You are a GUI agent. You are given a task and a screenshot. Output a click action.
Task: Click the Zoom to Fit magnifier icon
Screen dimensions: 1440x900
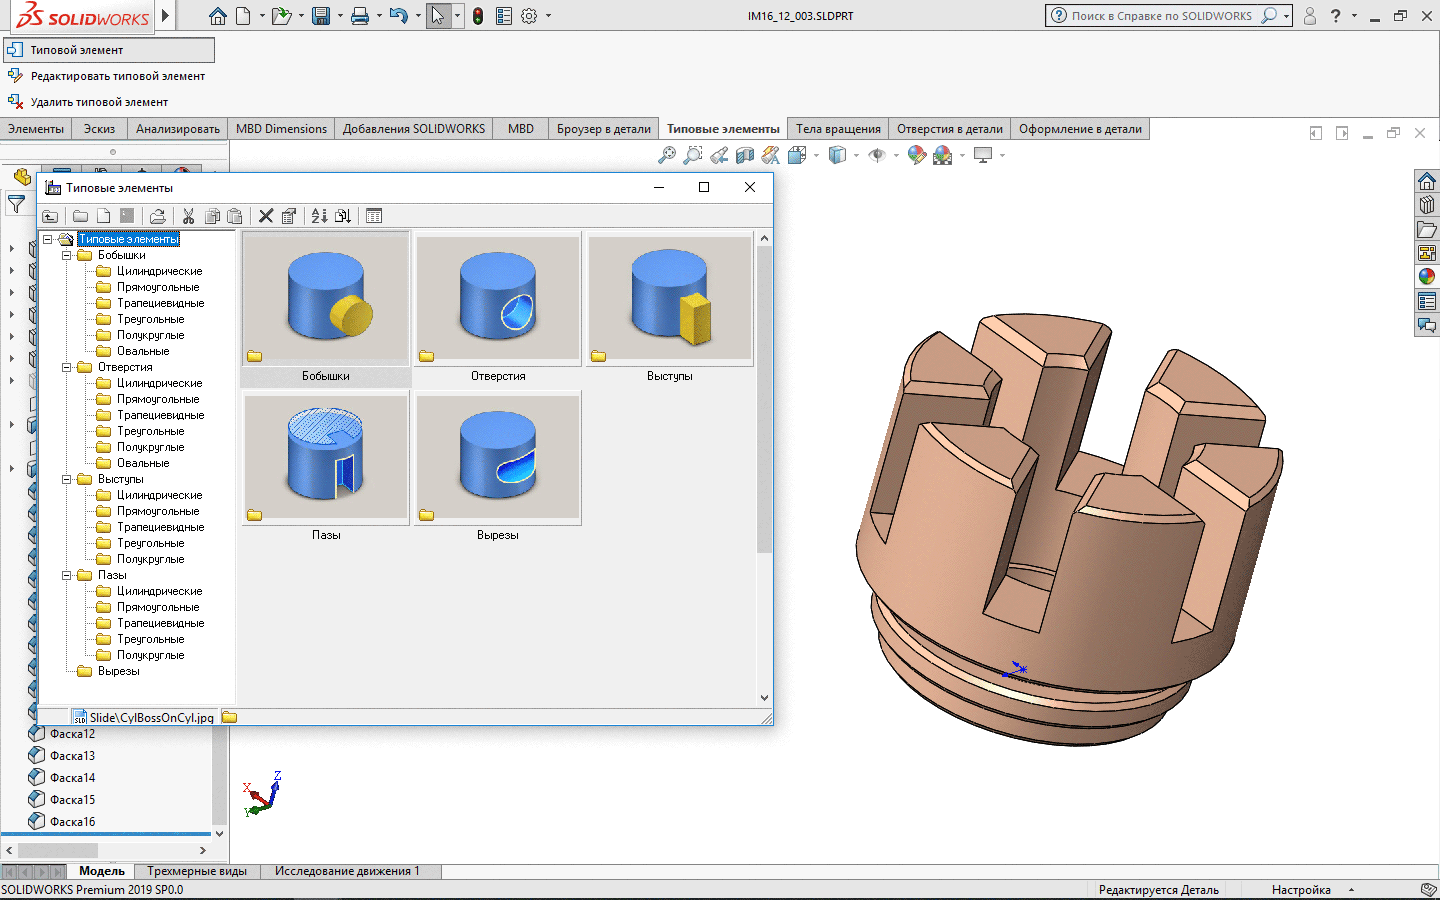point(667,155)
